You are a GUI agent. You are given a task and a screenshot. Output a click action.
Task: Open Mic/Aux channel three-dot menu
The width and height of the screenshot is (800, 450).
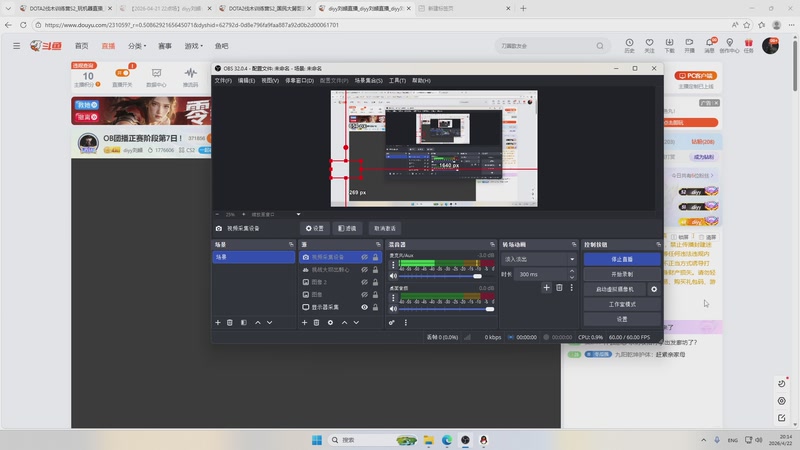coord(393,265)
